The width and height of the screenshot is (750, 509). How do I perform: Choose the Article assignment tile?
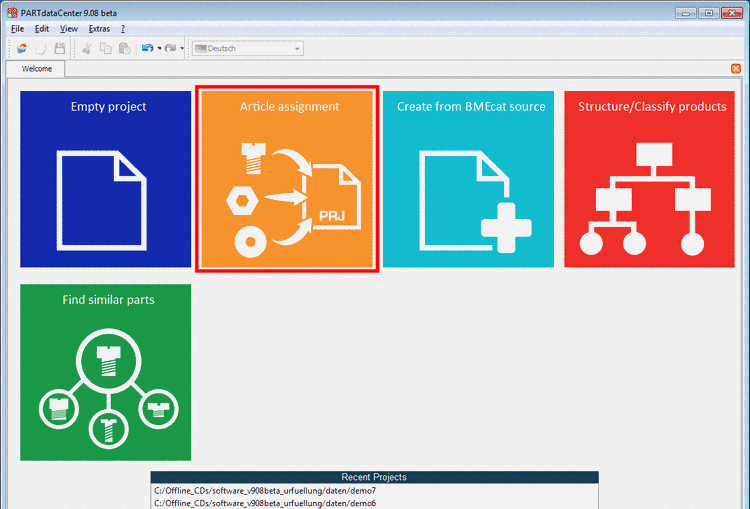pyautogui.click(x=287, y=179)
